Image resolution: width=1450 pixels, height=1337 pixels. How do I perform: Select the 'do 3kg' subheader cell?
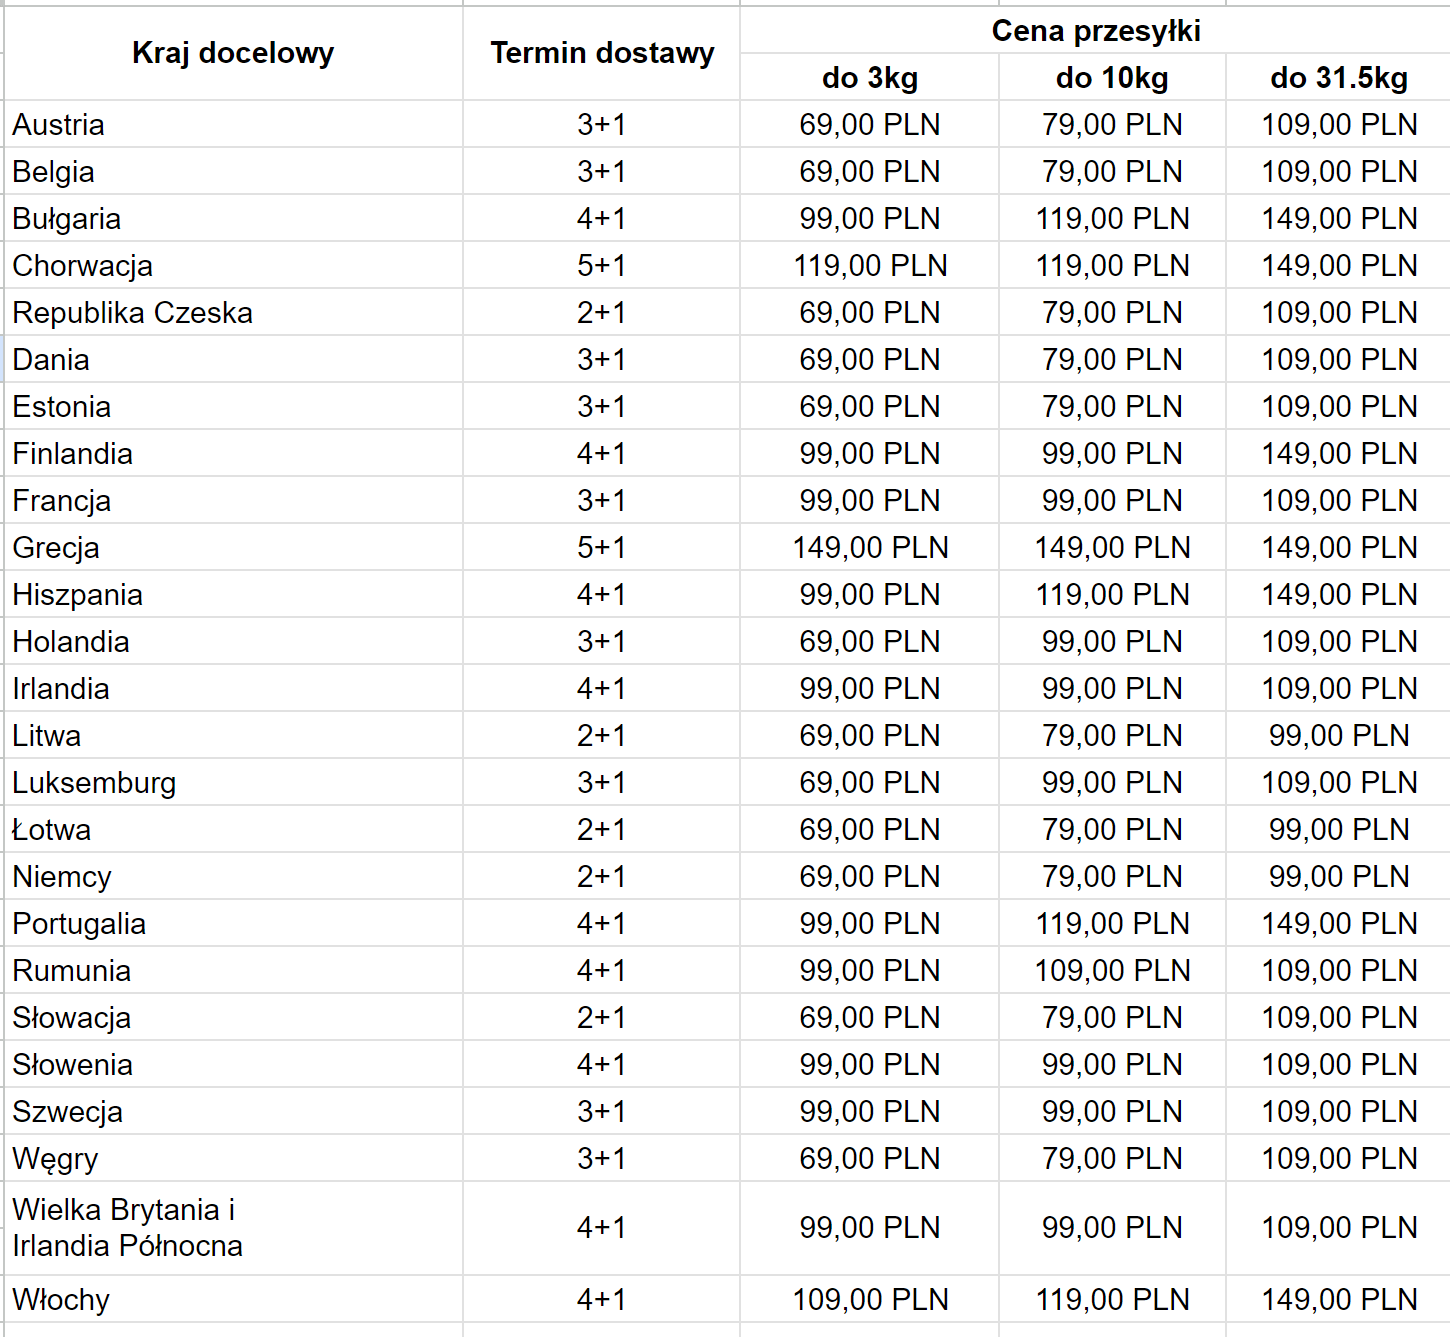click(869, 78)
